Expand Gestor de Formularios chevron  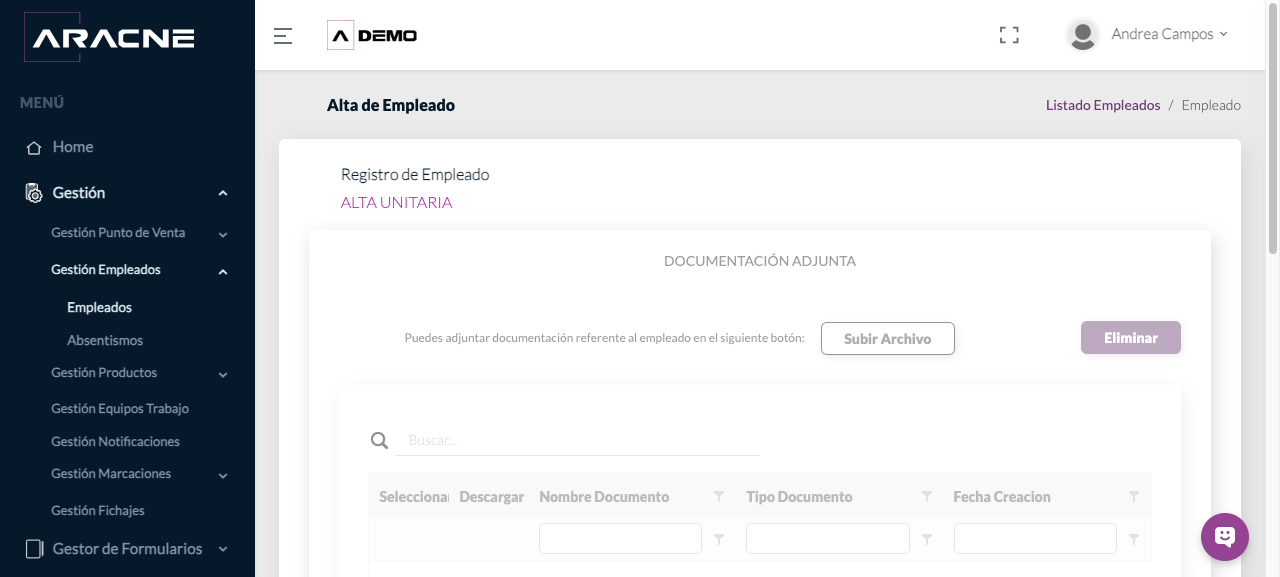[x=223, y=549]
